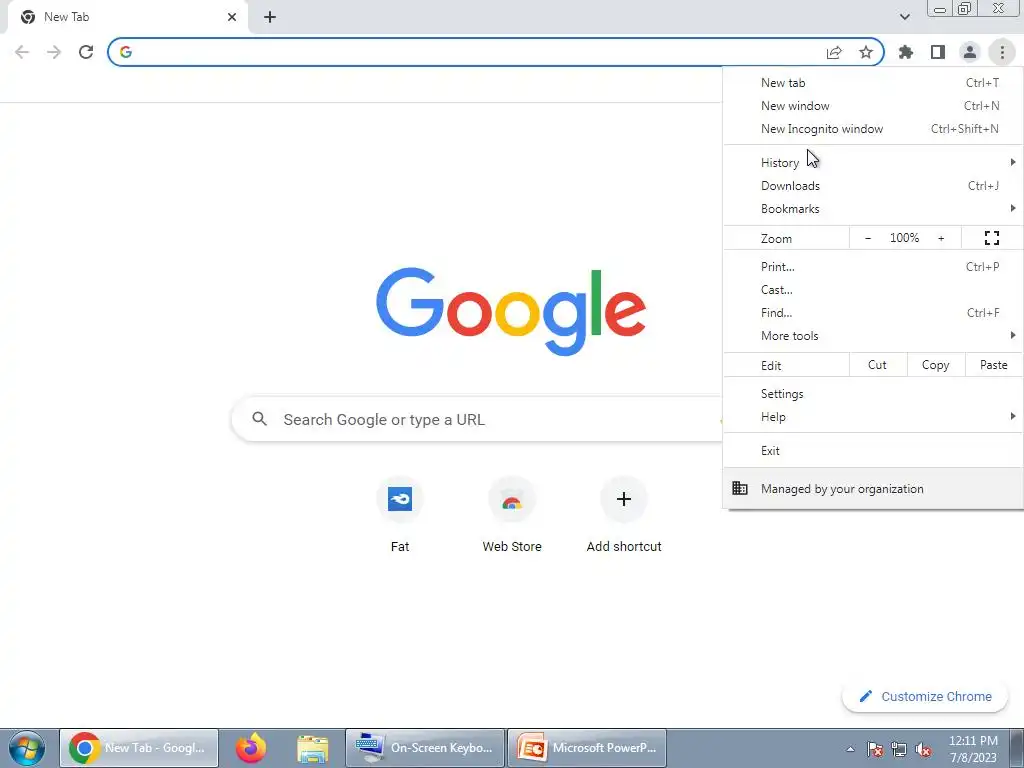This screenshot has height=768, width=1024.
Task: Click Copy in the Edit row
Action: click(x=936, y=365)
